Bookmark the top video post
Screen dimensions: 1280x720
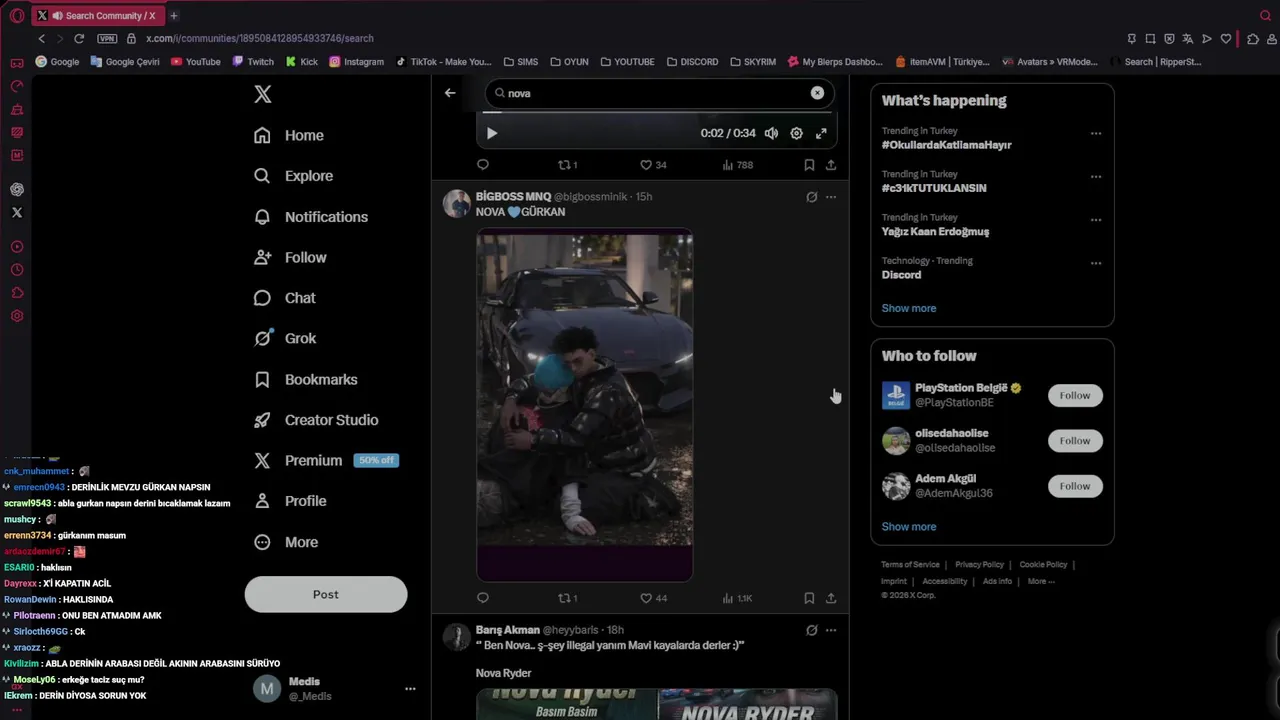(809, 165)
